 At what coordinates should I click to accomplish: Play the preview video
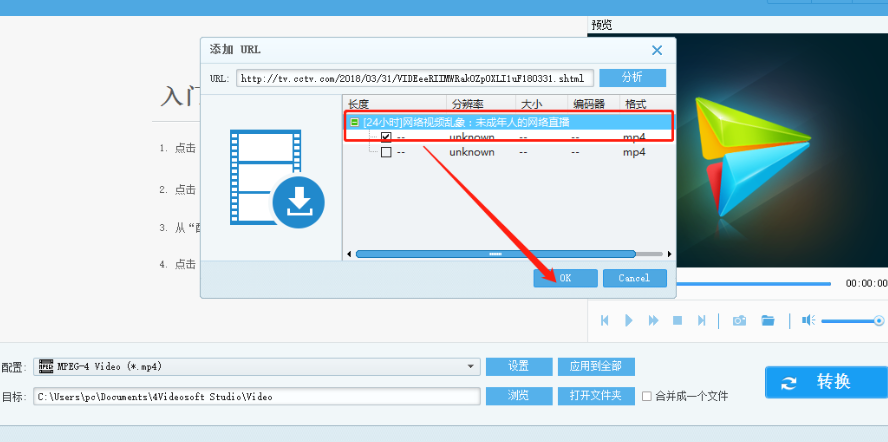tap(629, 321)
